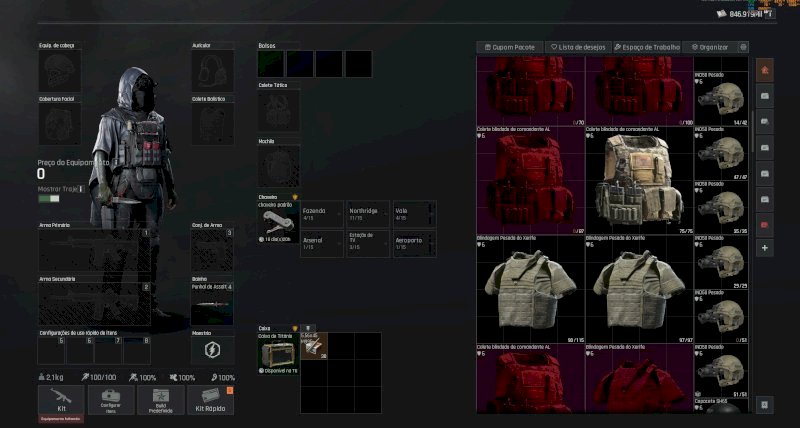Click the Arma Secundária slot
This screenshot has width=800, height=428.
94,304
